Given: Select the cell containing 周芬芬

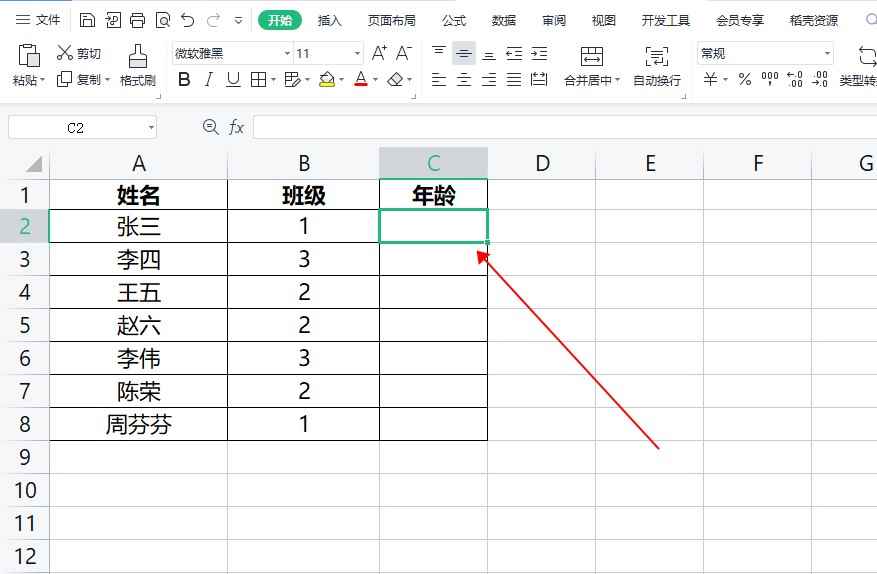Looking at the screenshot, I should coord(139,424).
